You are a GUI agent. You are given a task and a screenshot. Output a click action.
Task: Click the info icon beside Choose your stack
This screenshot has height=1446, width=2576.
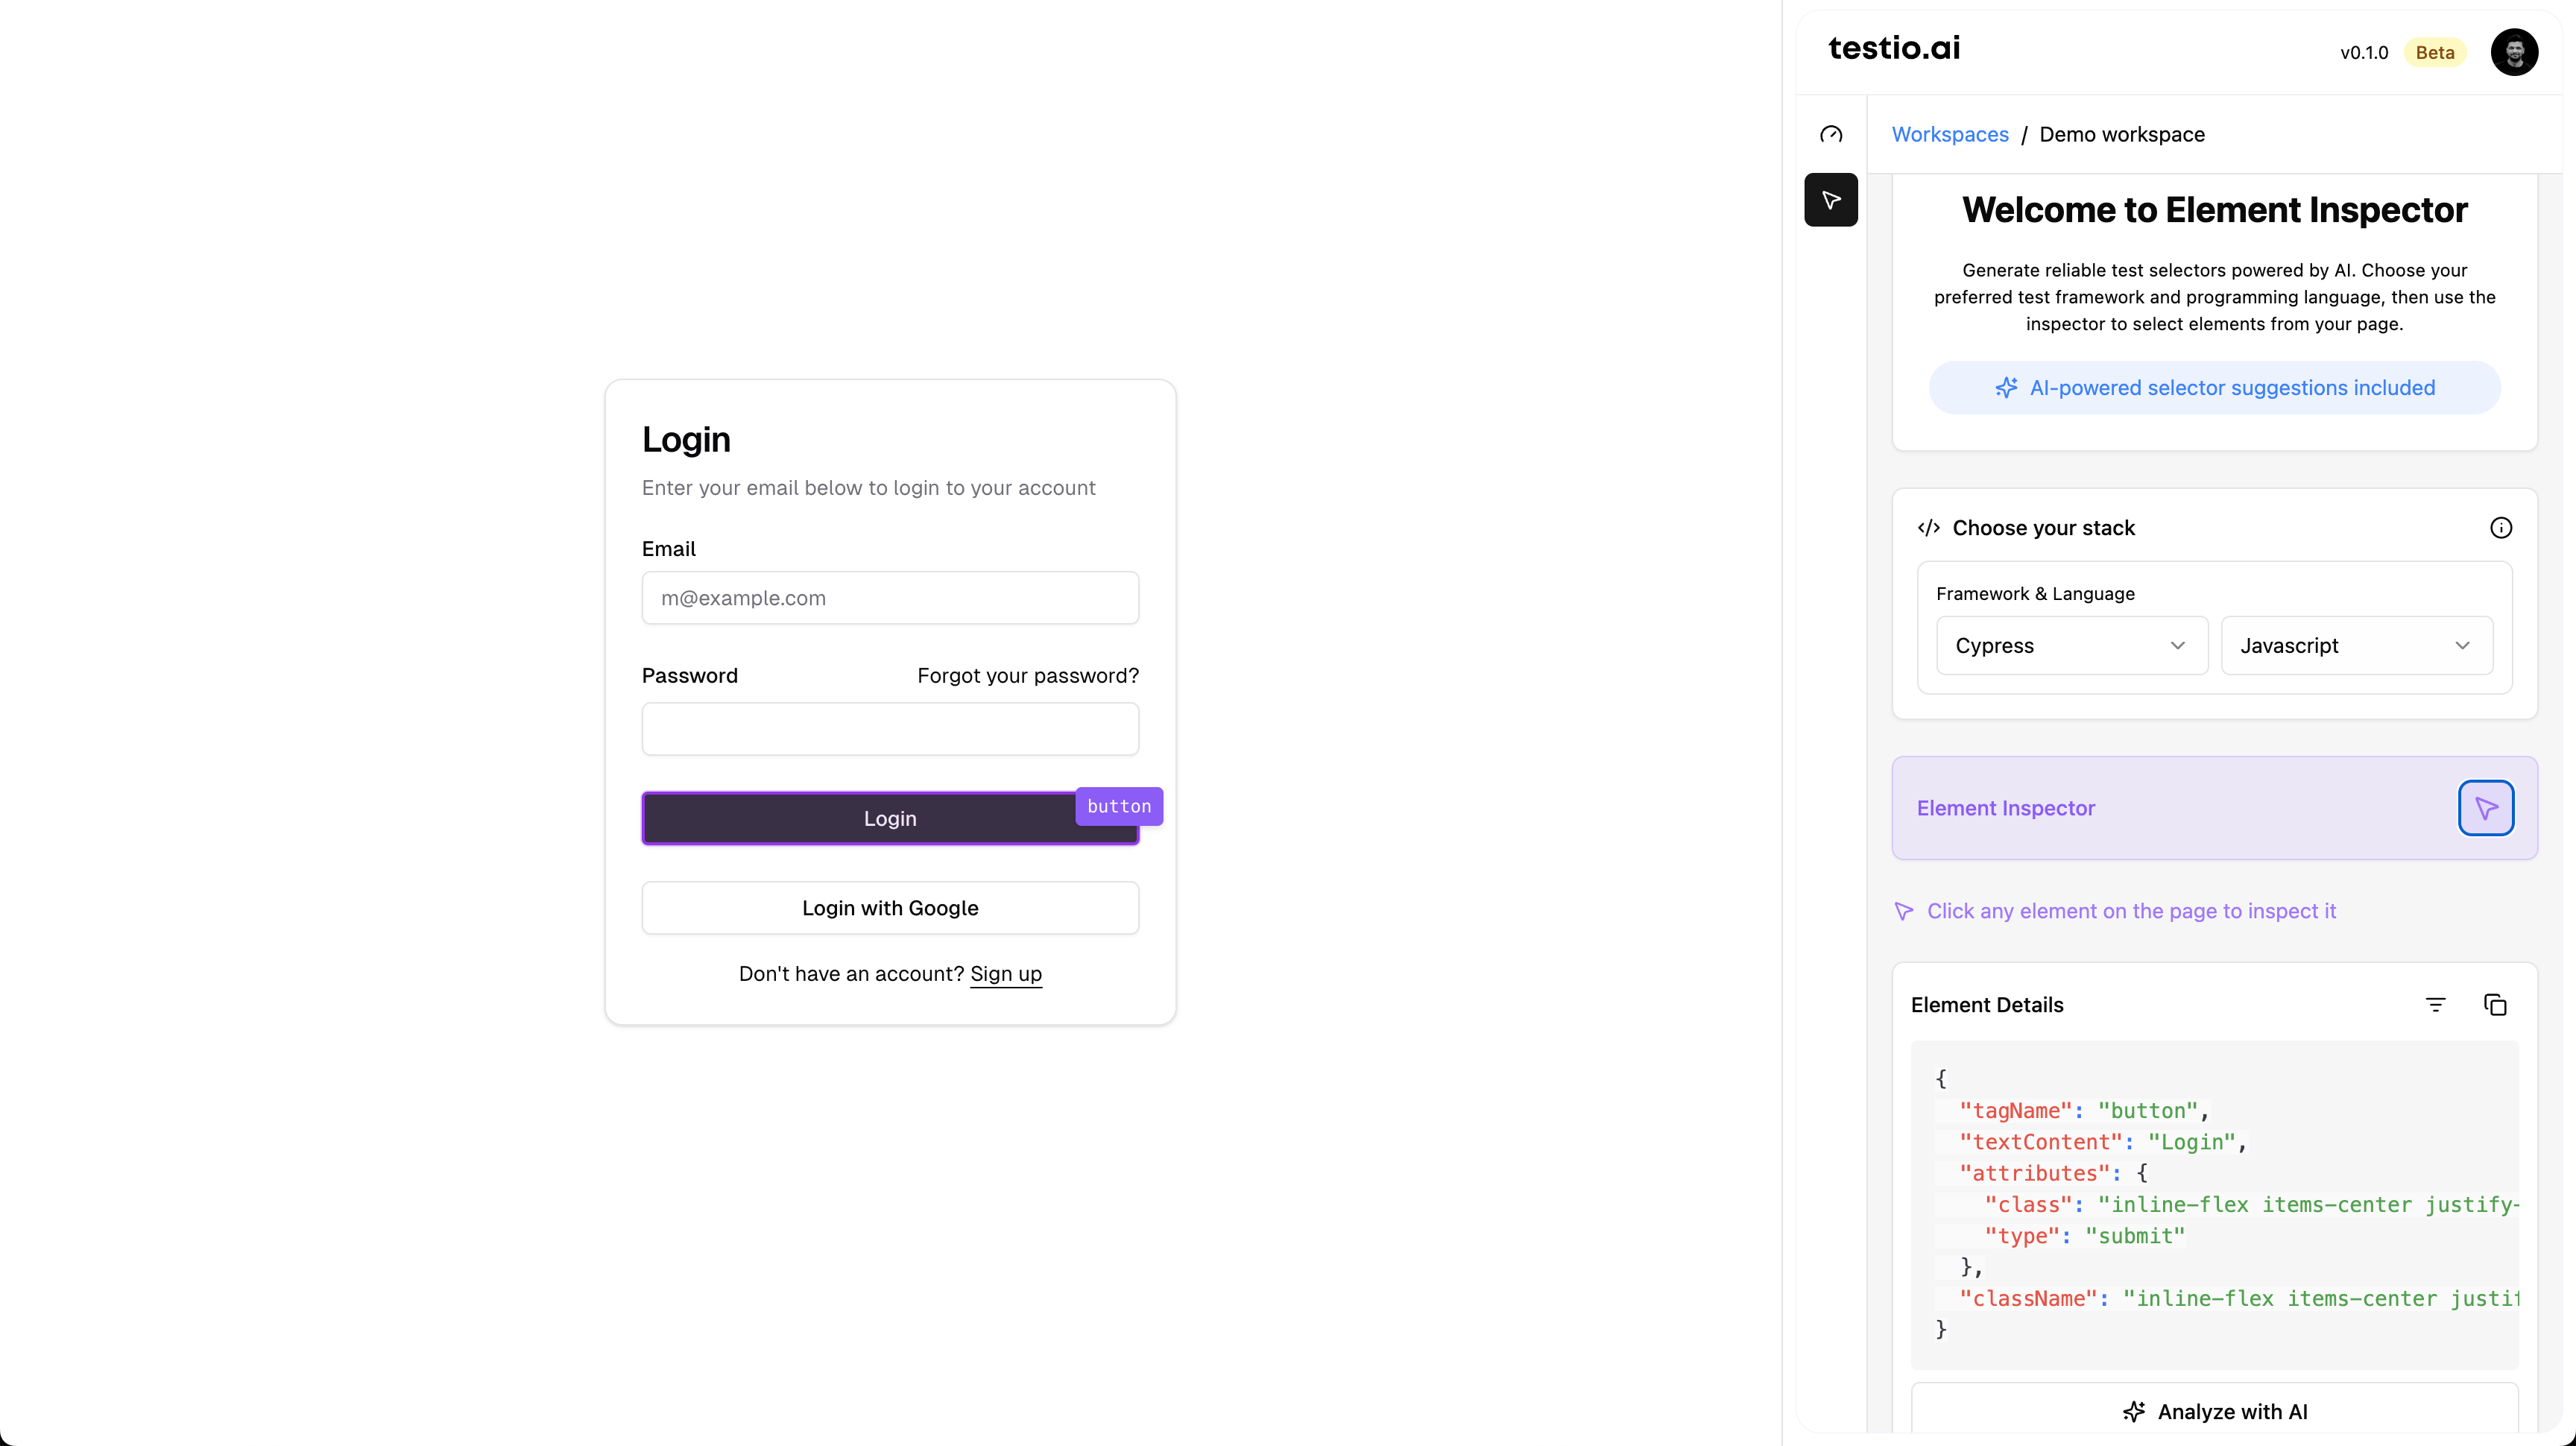2501,527
